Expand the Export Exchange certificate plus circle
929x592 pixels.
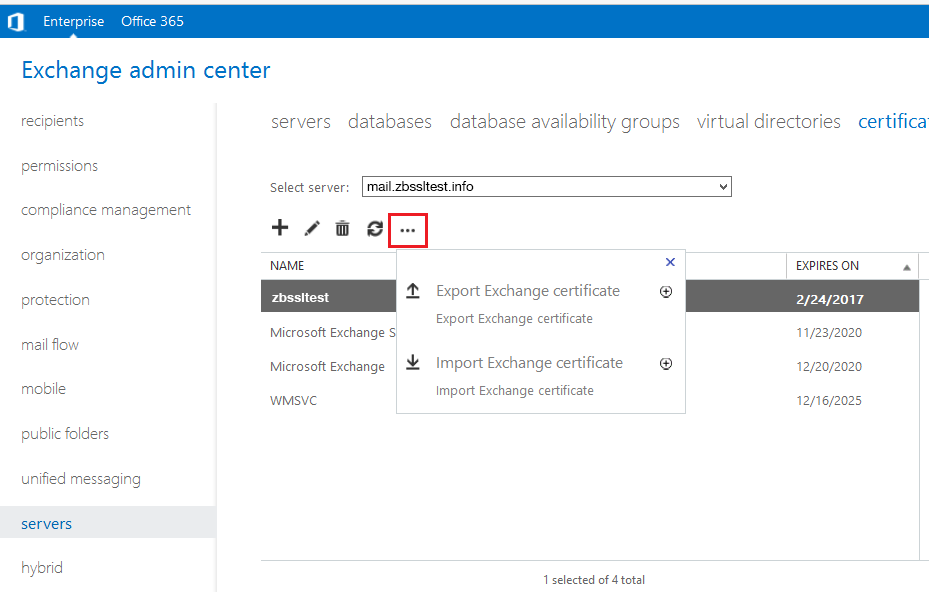point(666,292)
